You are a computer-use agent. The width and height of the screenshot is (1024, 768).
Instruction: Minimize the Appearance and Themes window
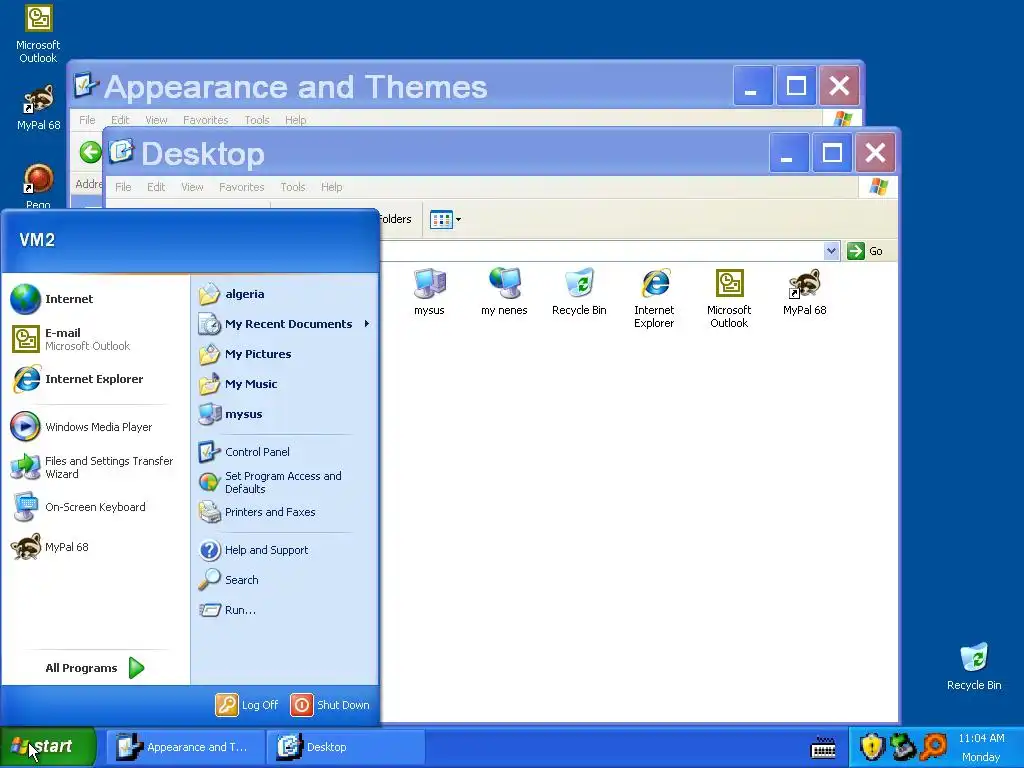coord(752,86)
